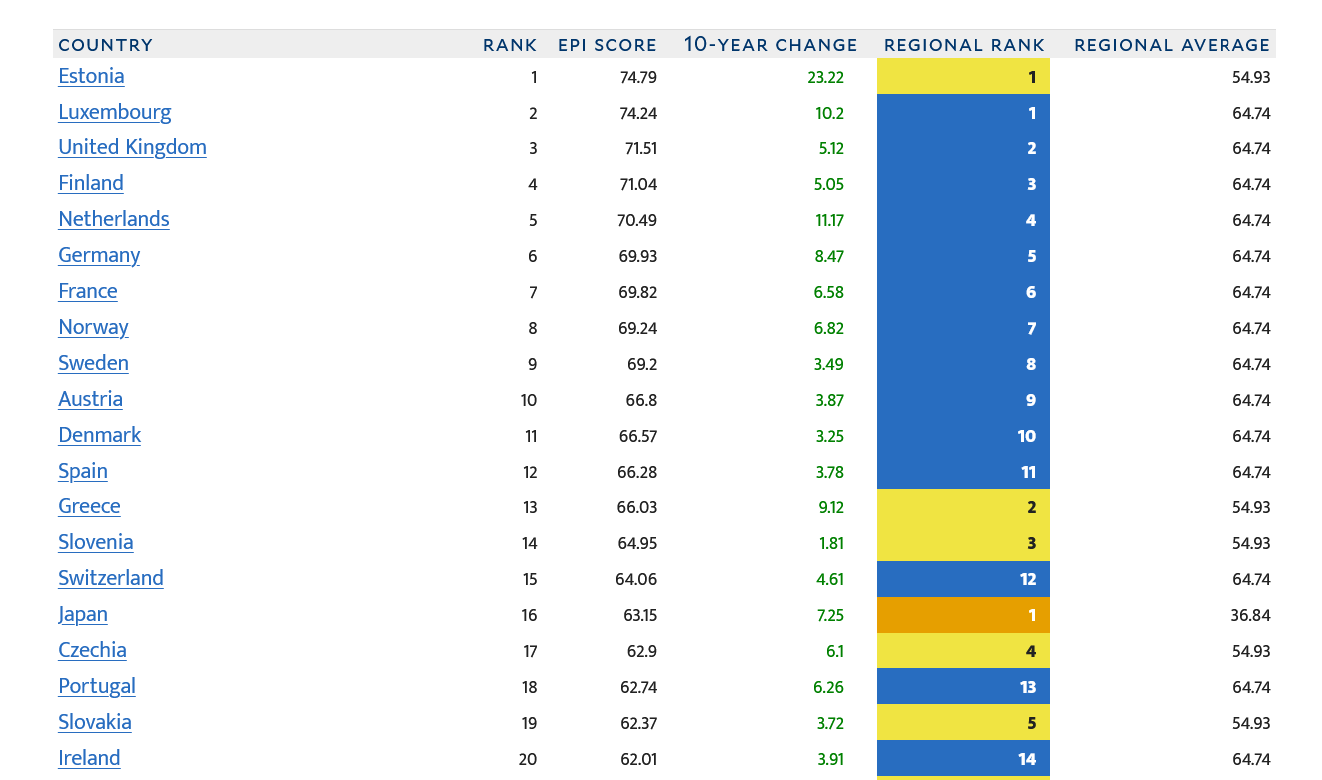The height and width of the screenshot is (780, 1322).
Task: Visit the Japan country link
Action: (83, 615)
